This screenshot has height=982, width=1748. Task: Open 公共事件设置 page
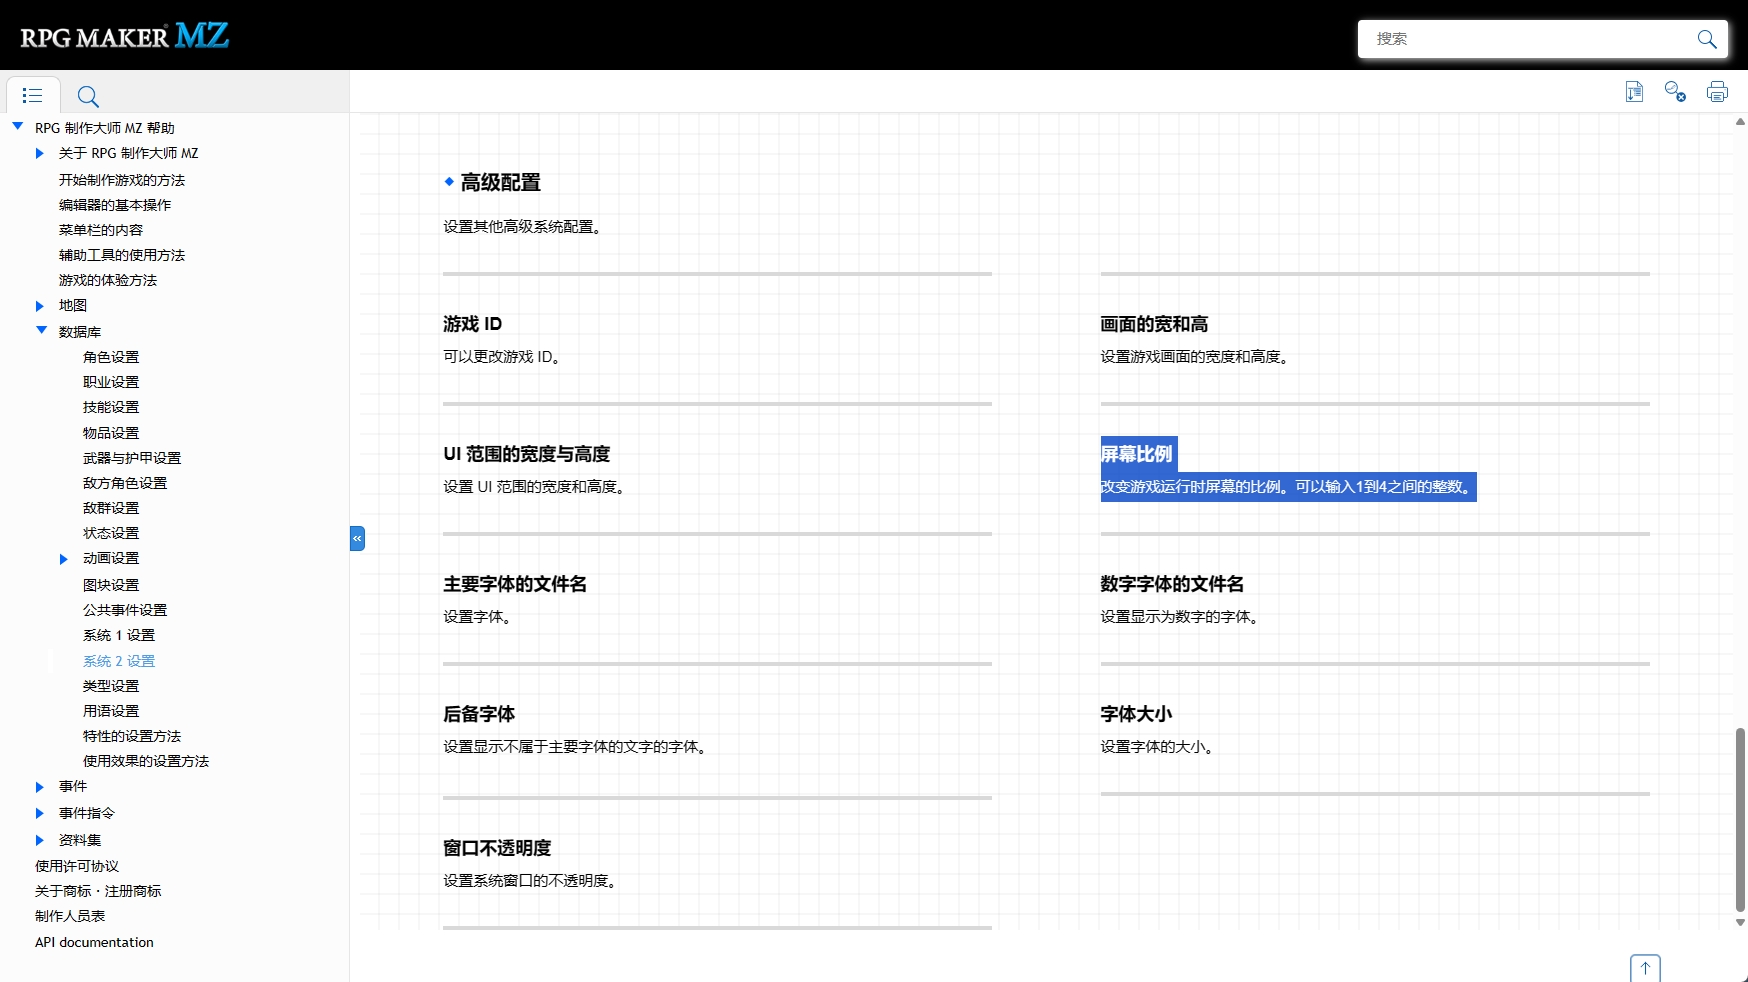pos(125,610)
